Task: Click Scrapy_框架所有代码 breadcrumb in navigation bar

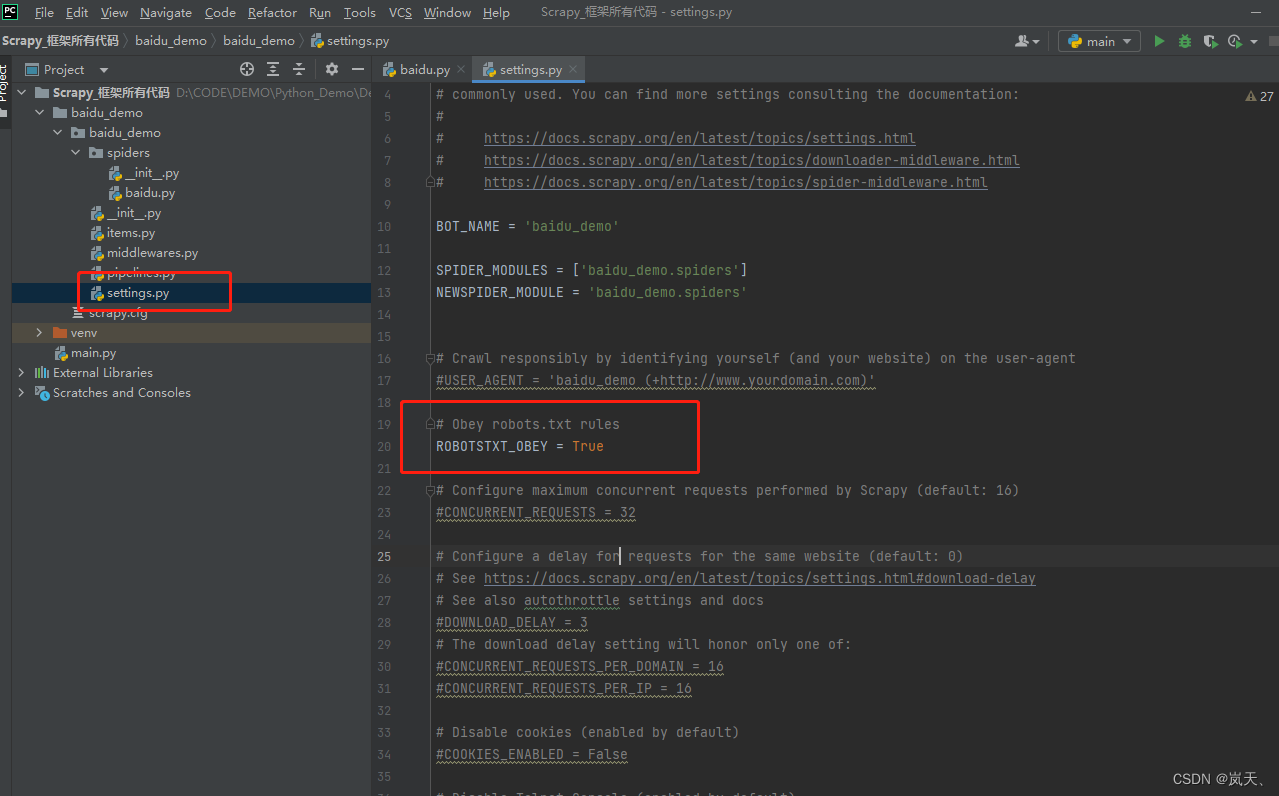Action: tap(60, 41)
